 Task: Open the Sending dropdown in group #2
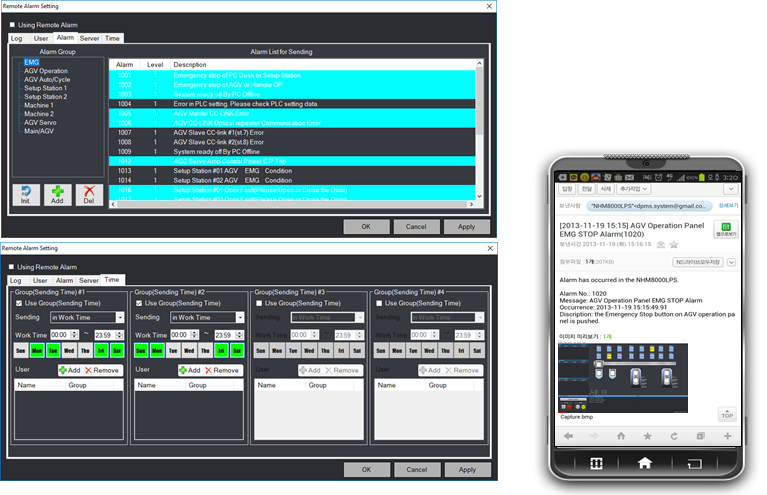(x=240, y=317)
